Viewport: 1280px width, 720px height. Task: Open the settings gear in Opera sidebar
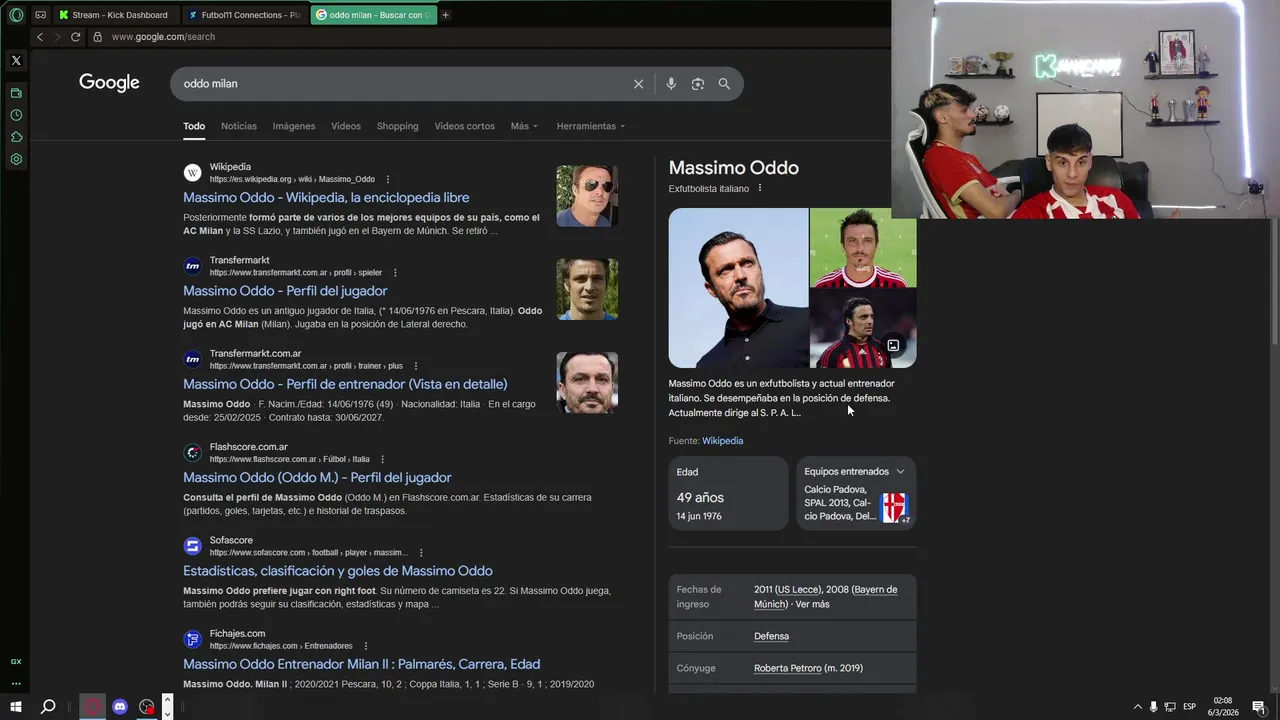point(16,159)
